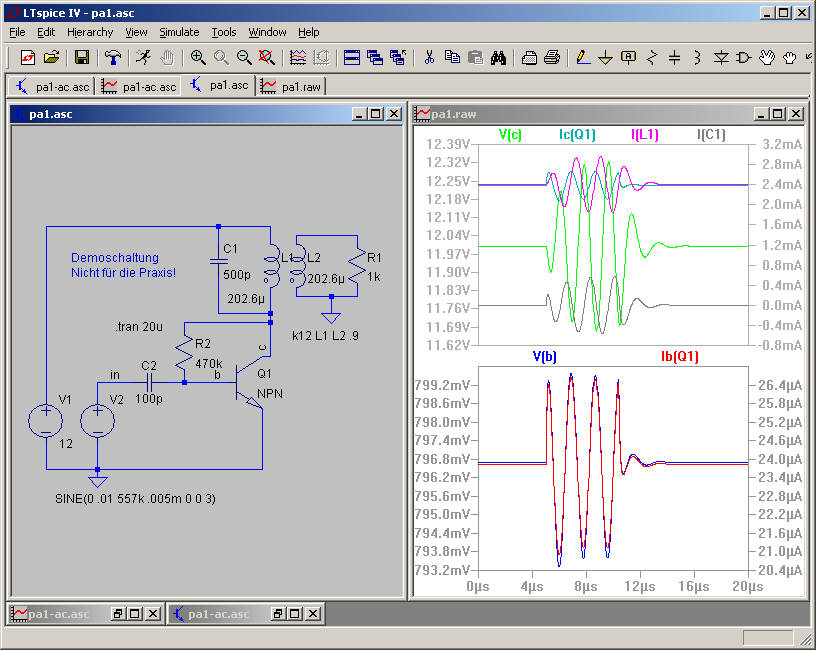Image resolution: width=816 pixels, height=650 pixels.
Task: Restore the minimized pa1-ac.asc waveform window
Action: click(x=118, y=614)
